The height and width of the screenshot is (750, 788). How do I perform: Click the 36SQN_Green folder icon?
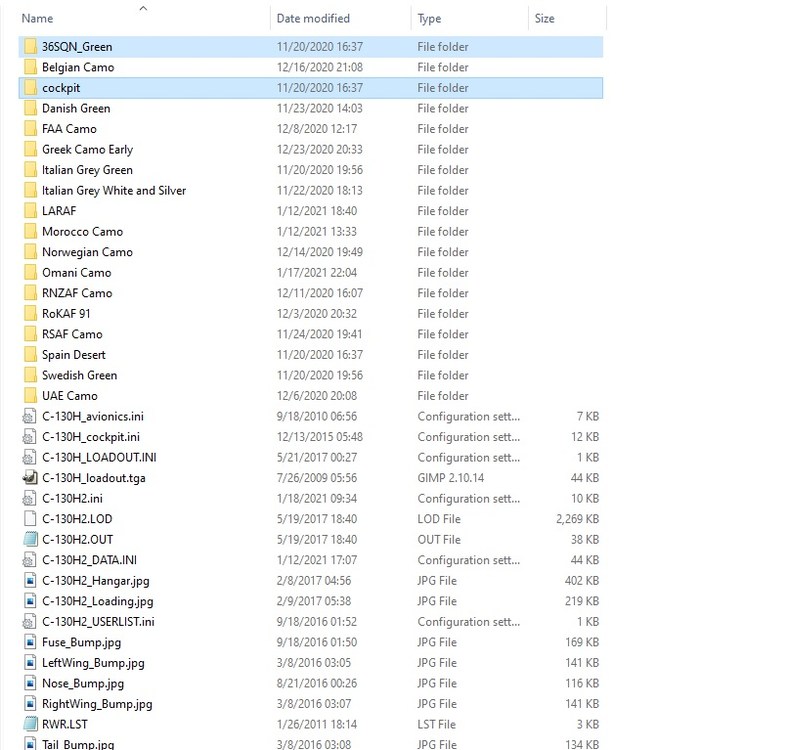point(30,47)
